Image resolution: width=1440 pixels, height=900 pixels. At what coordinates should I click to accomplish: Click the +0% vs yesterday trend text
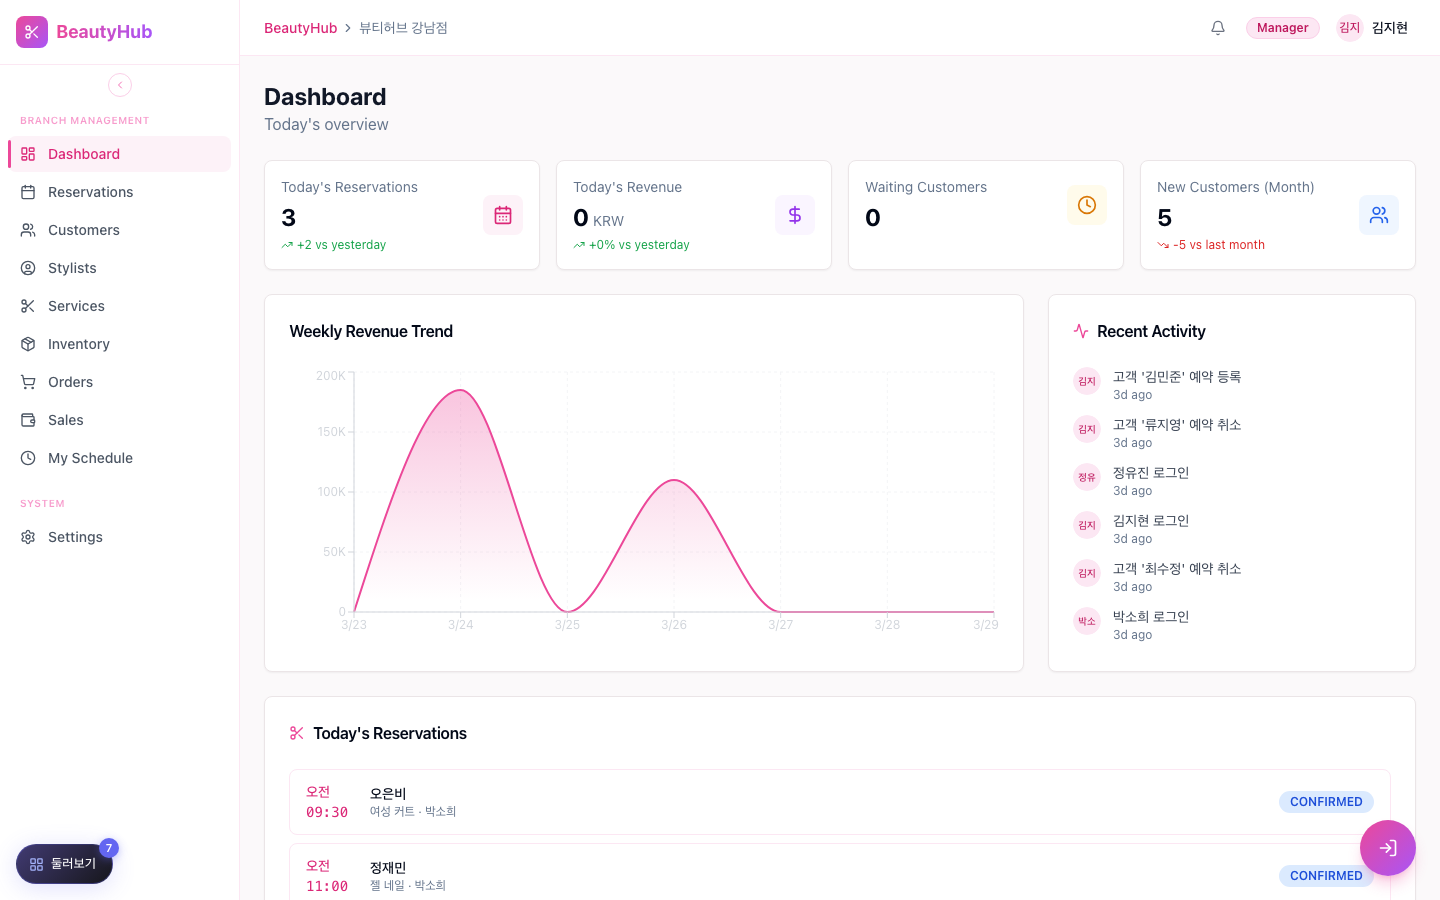tap(639, 245)
